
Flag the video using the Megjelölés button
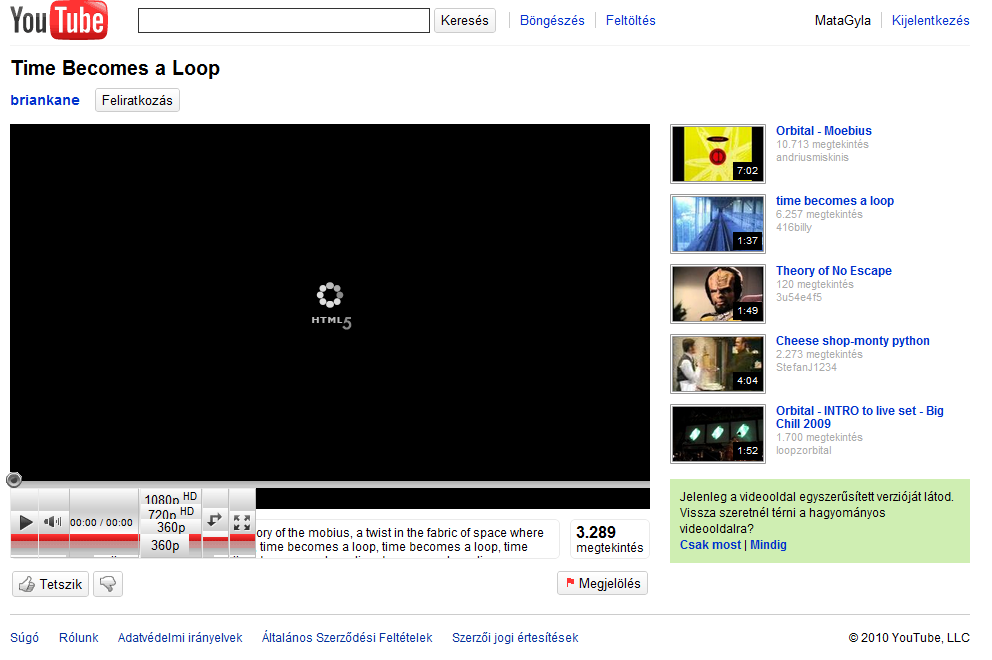602,583
